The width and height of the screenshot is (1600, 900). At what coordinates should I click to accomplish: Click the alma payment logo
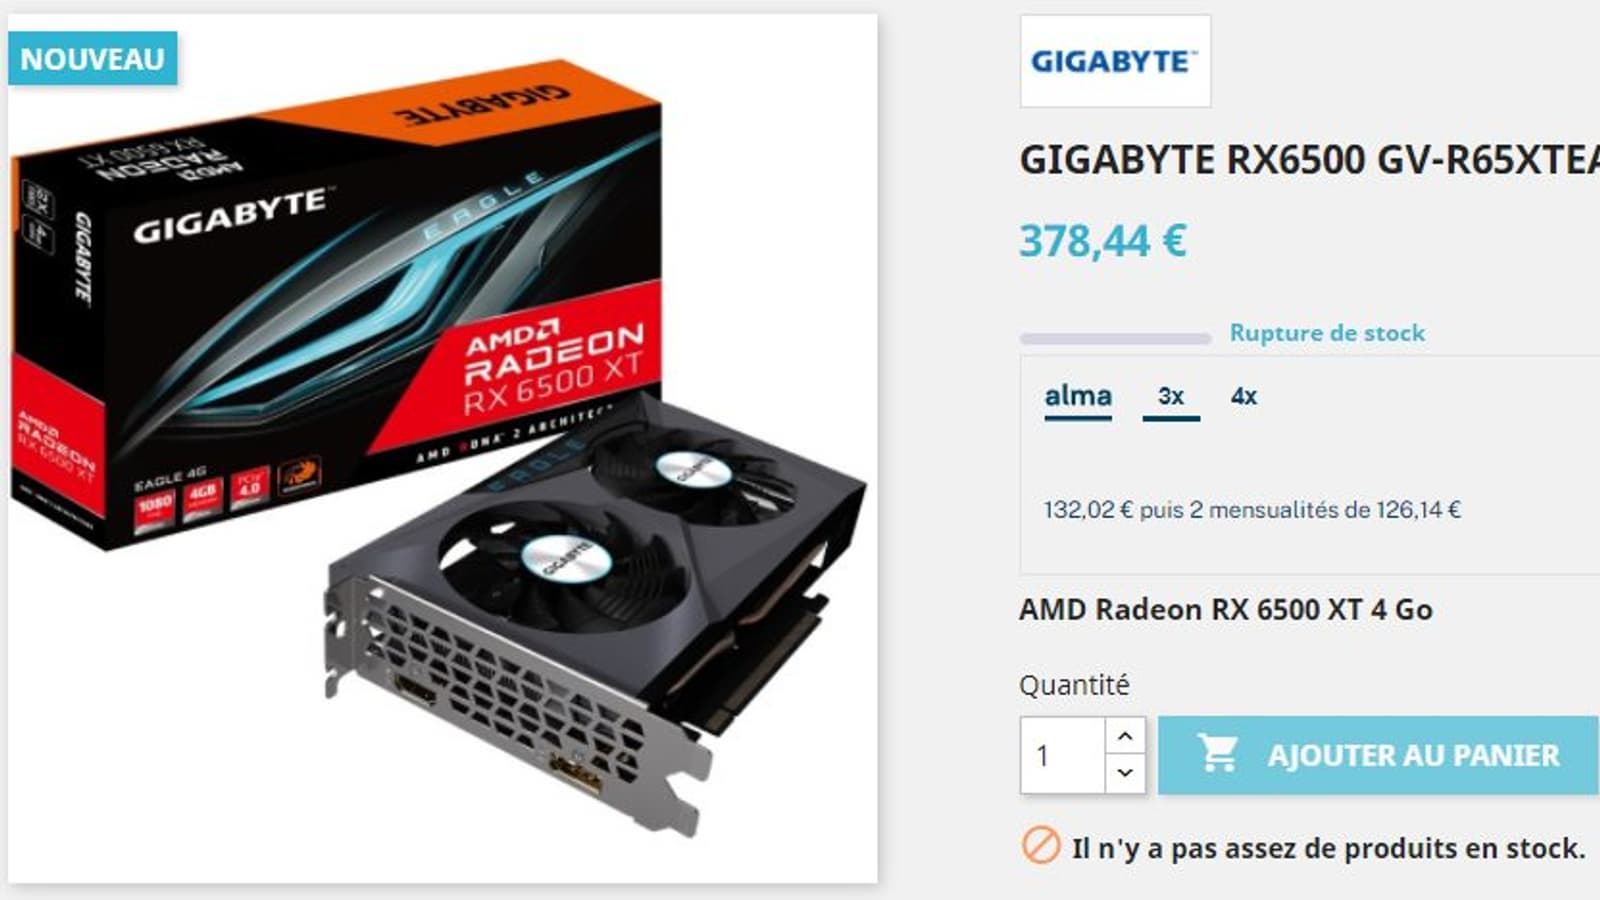[1078, 397]
